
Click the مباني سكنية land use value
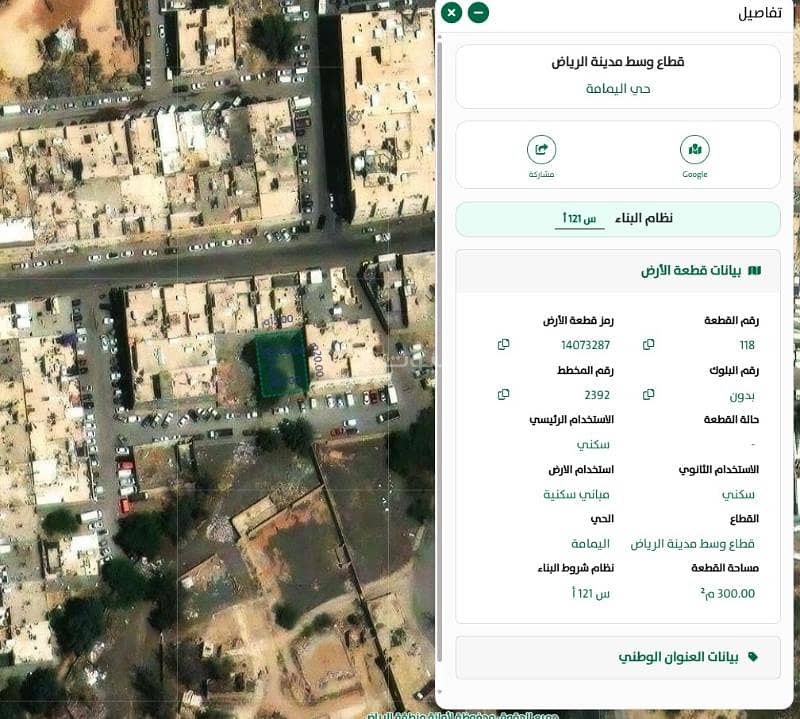tap(577, 495)
